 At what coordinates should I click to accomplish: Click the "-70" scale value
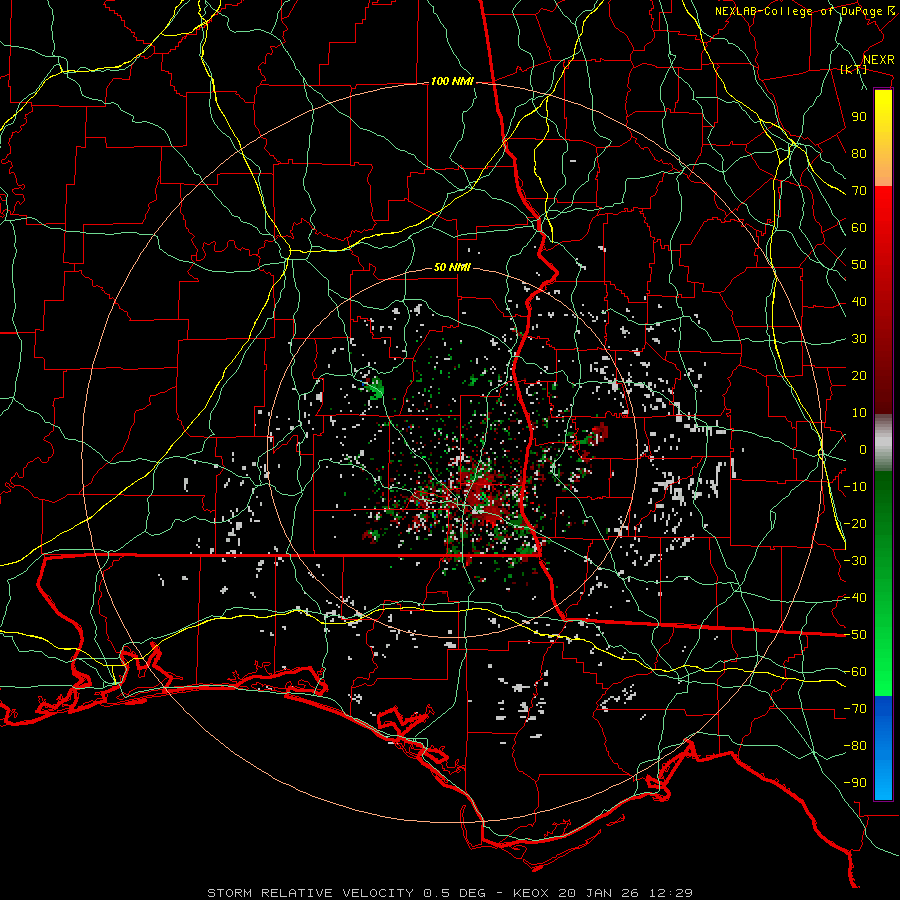[855, 709]
